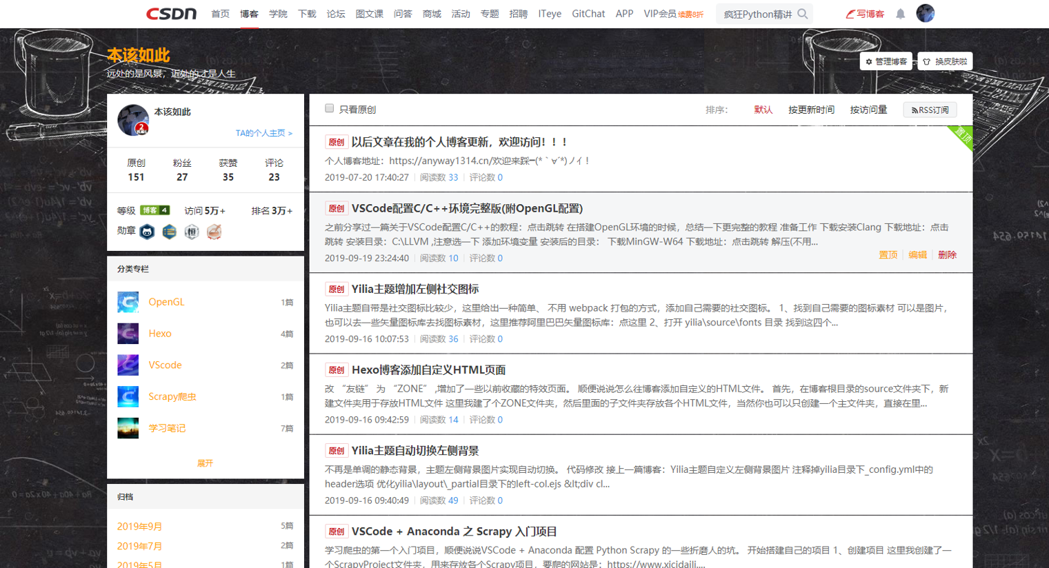Sort by 默认 default

click(x=763, y=110)
